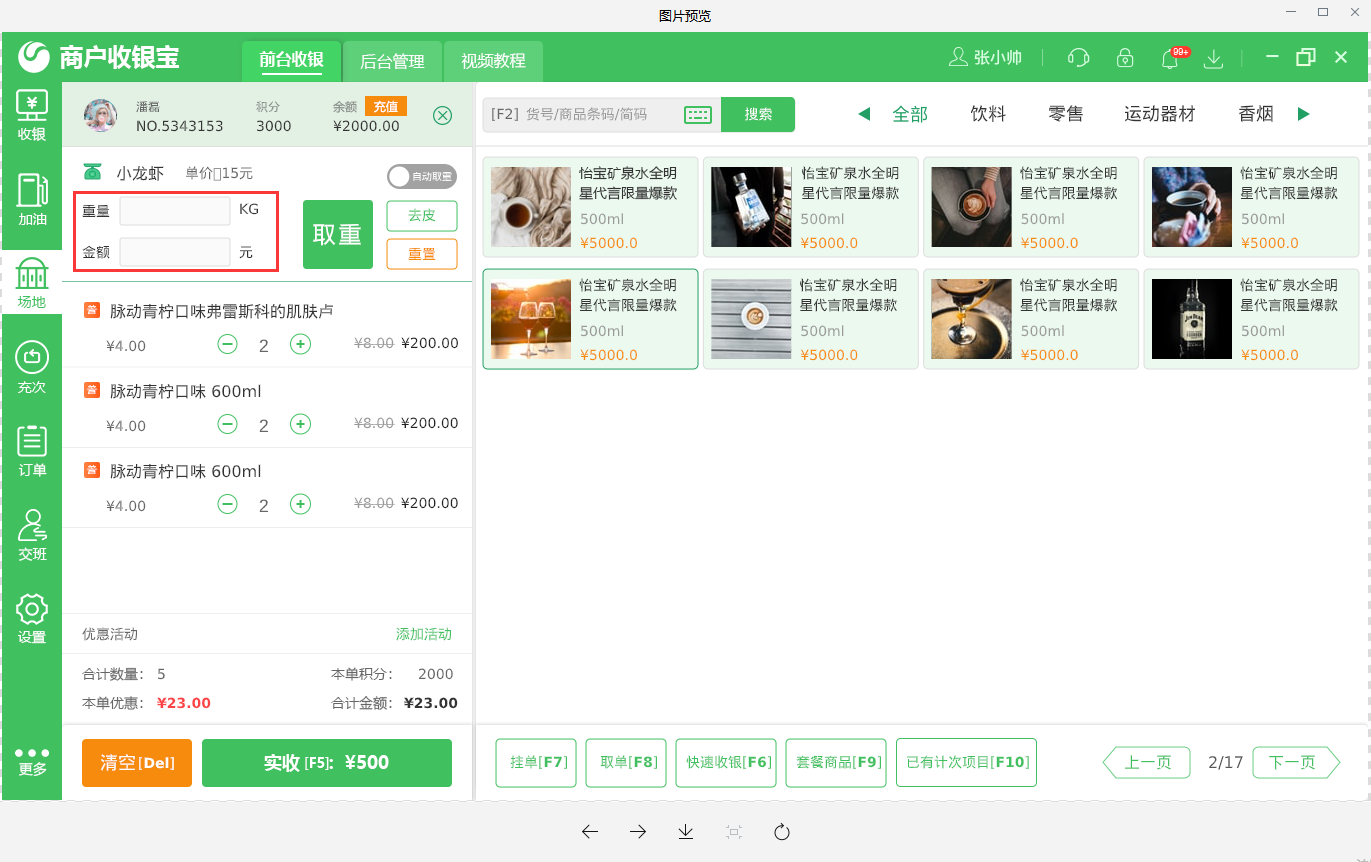
Task: Go to 下一页 with the chevron
Action: click(x=1295, y=762)
